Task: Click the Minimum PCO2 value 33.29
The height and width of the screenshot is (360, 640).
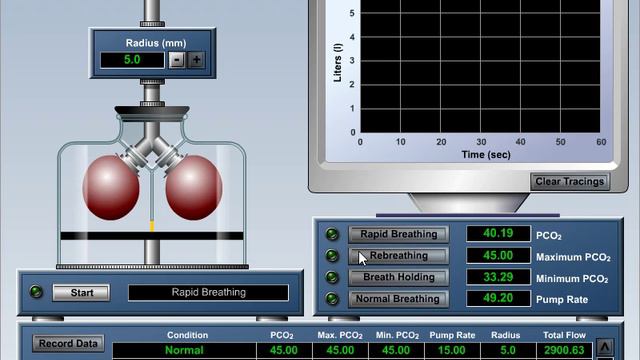Action: [498, 277]
